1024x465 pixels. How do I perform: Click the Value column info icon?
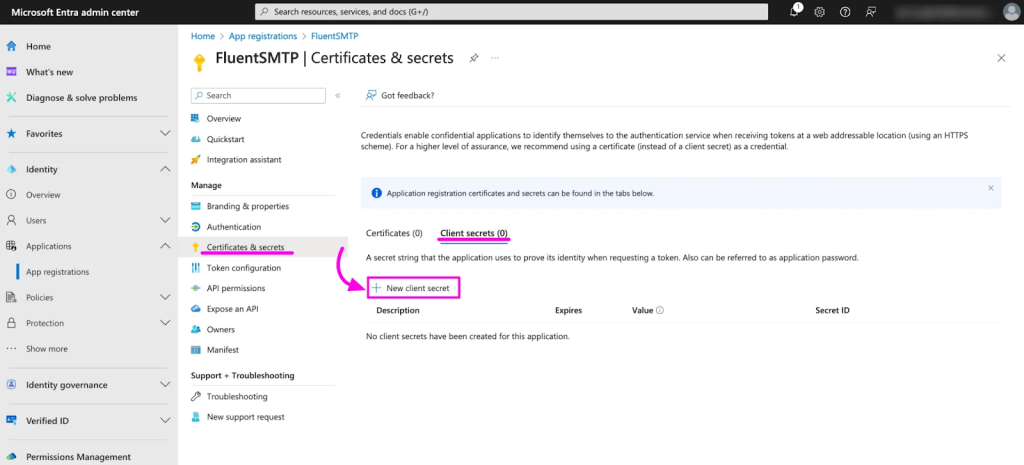click(660, 311)
